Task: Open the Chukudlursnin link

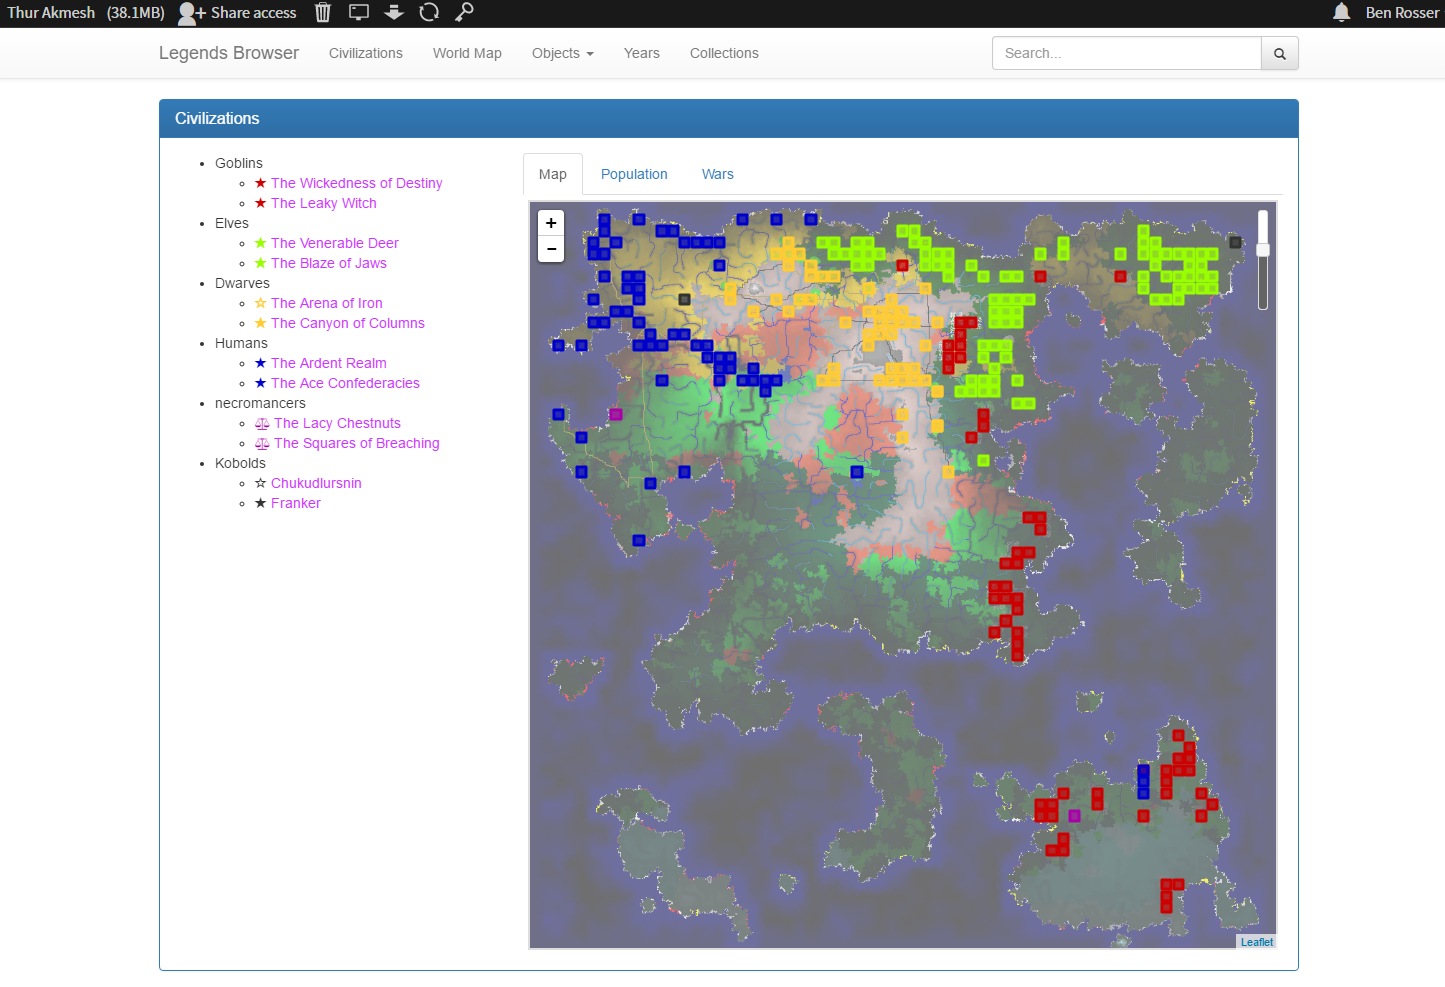Action: click(316, 483)
